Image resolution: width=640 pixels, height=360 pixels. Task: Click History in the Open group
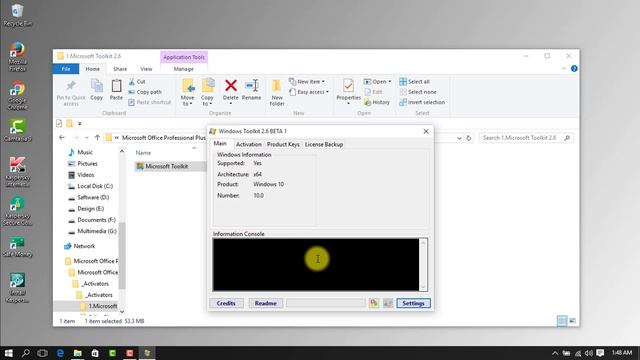377,102
